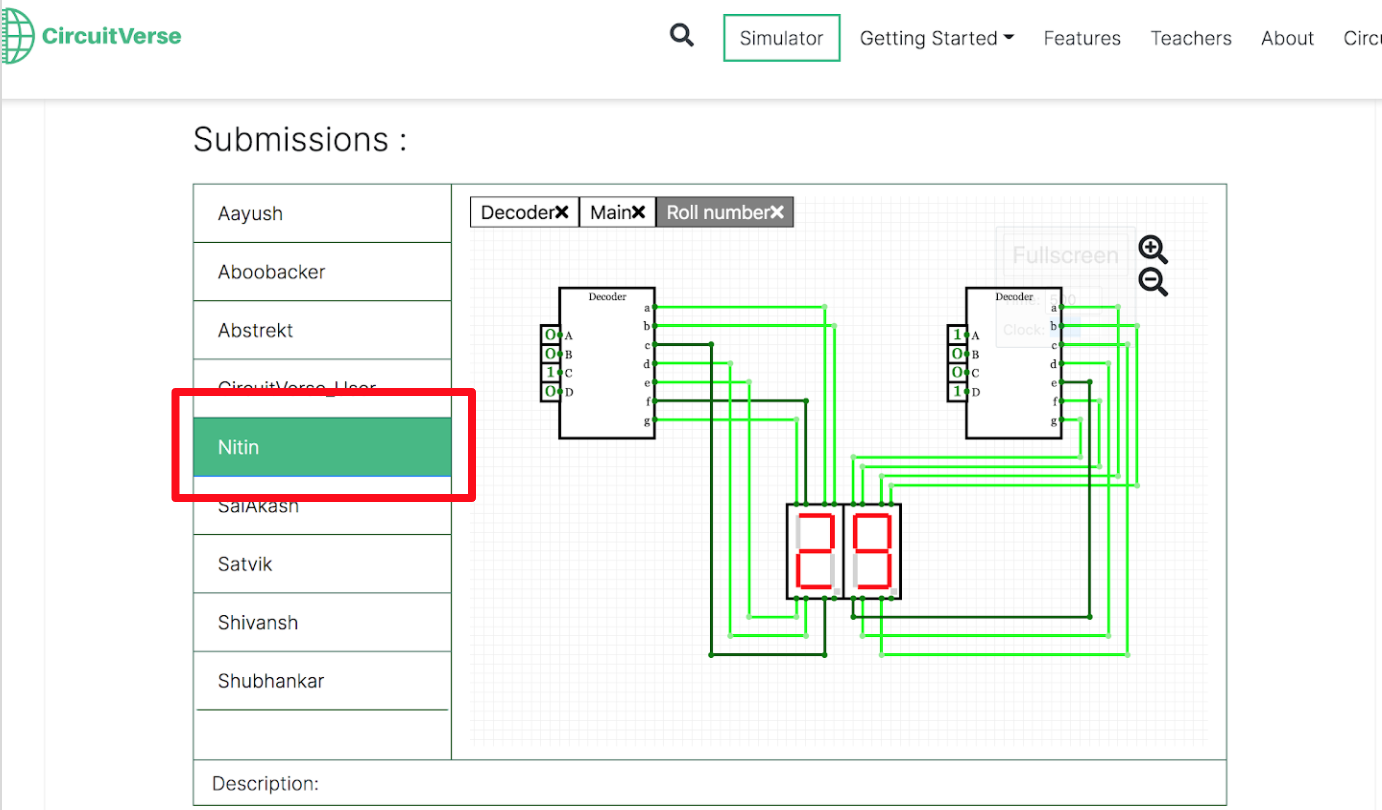Expand the Getting Started dropdown
The height and width of the screenshot is (810, 1382).
(936, 38)
